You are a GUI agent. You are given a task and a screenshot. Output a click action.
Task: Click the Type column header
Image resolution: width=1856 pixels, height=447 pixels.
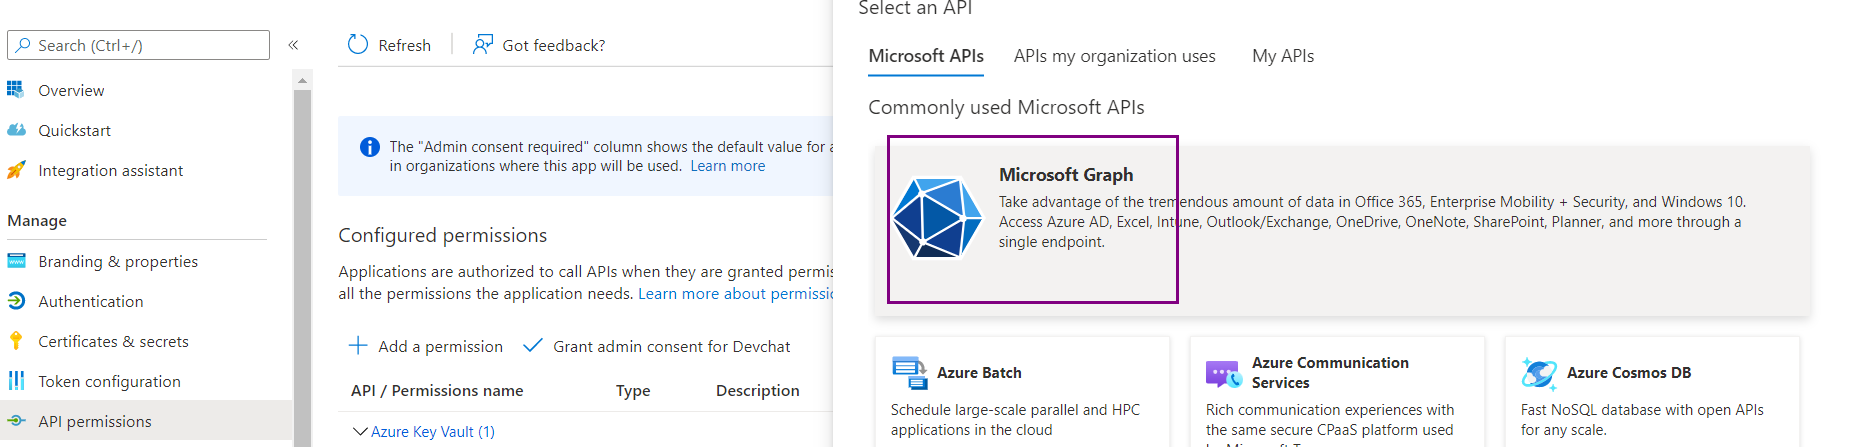633,390
